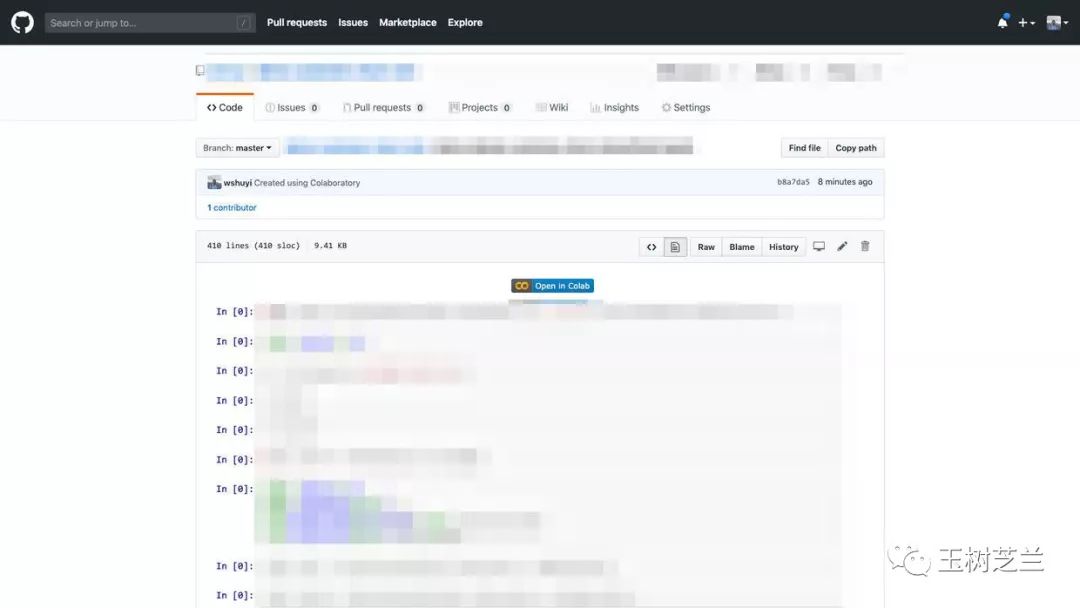Click the 1 contributor link

click(x=231, y=207)
